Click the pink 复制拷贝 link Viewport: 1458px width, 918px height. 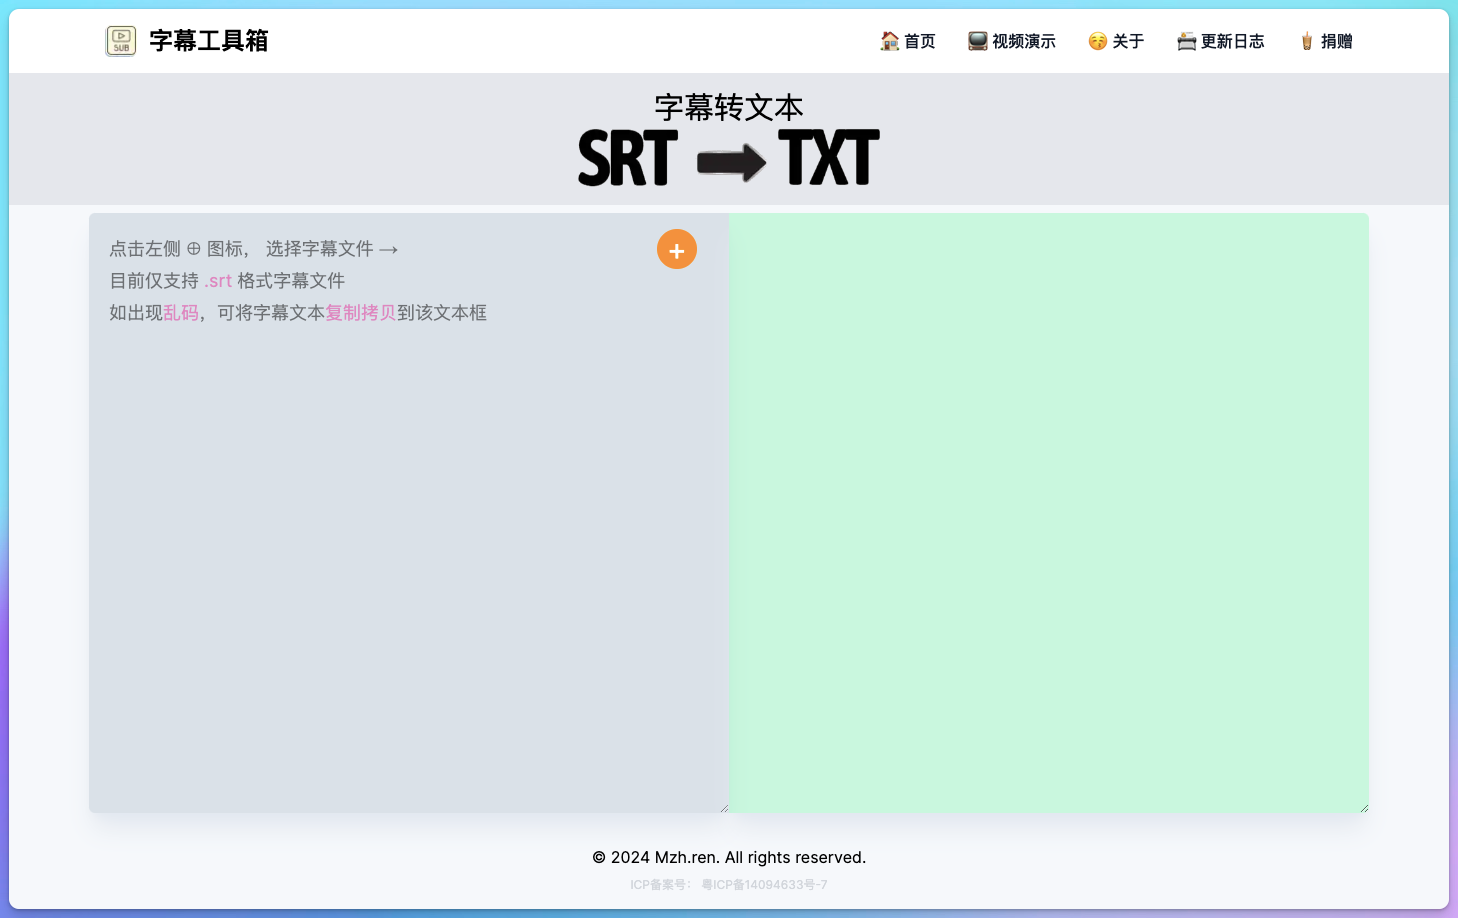(x=359, y=313)
